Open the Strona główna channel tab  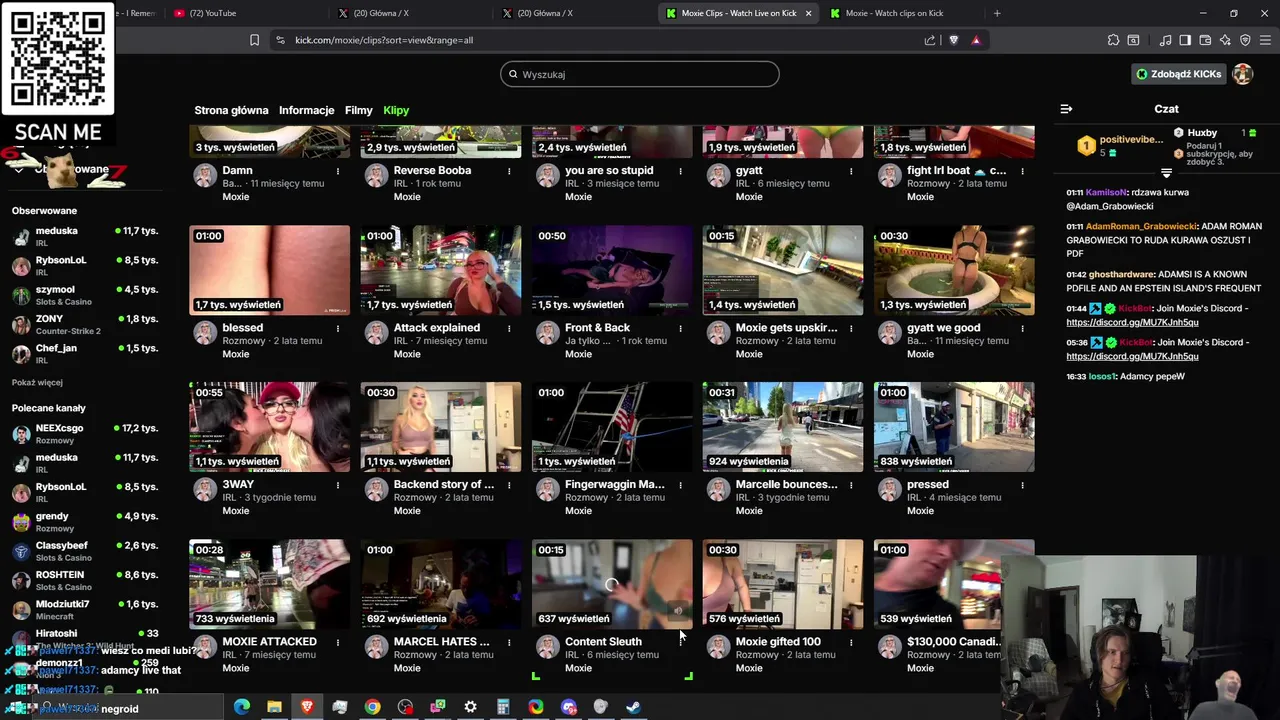coord(231,110)
